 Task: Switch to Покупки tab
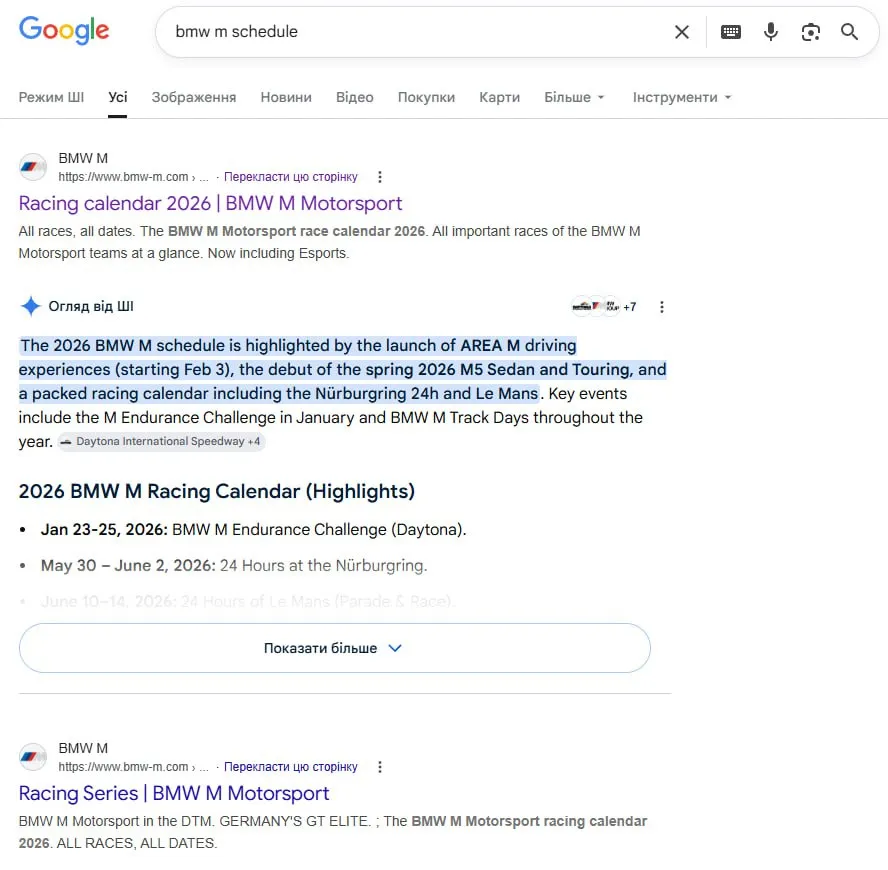[x=426, y=97]
